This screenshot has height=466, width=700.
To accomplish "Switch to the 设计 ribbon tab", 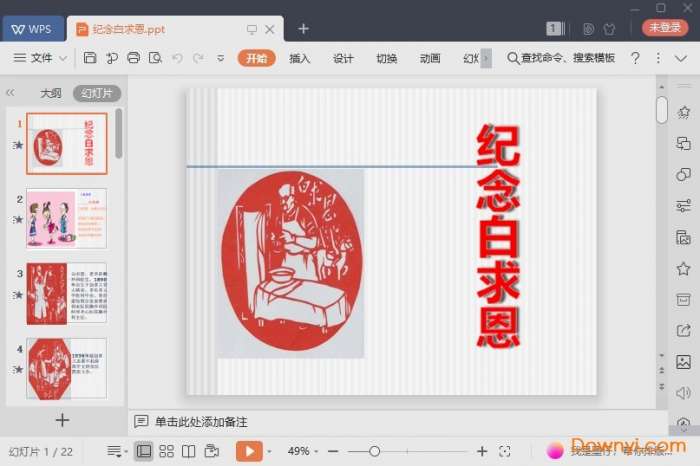I will 343,58.
